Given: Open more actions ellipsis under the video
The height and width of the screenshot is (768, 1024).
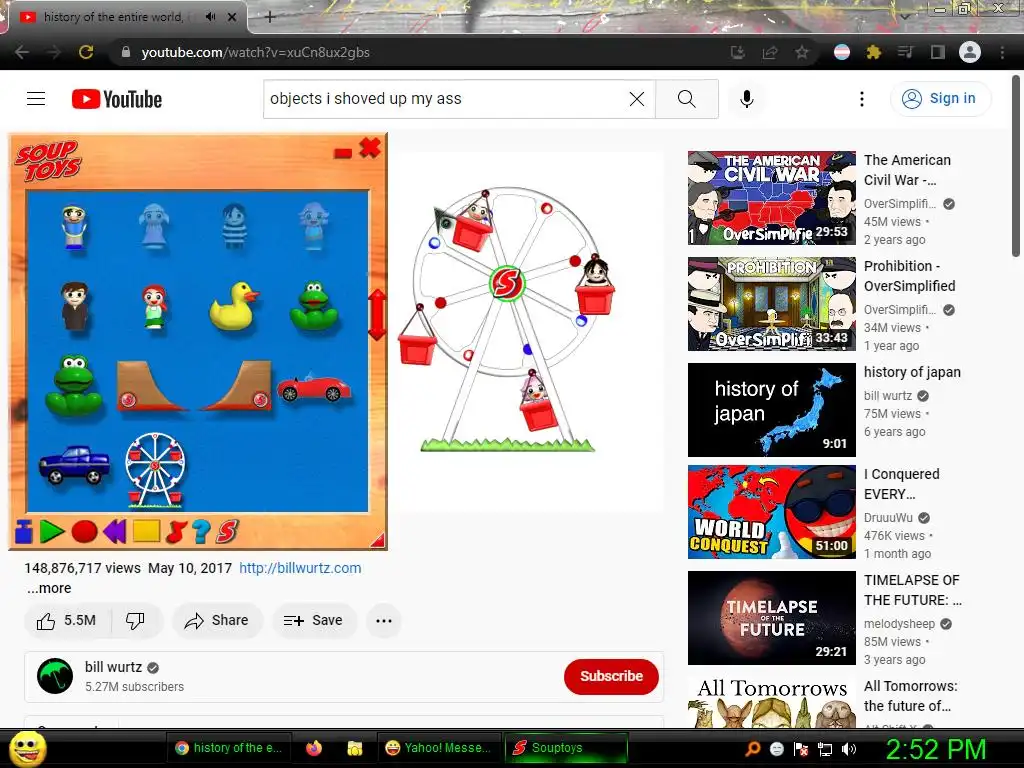Looking at the screenshot, I should (x=384, y=620).
